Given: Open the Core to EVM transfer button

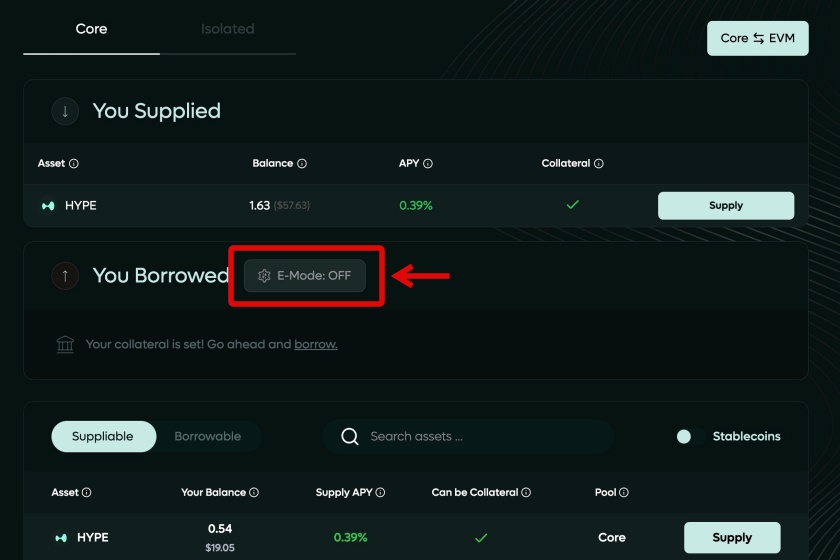Looking at the screenshot, I should pos(758,39).
